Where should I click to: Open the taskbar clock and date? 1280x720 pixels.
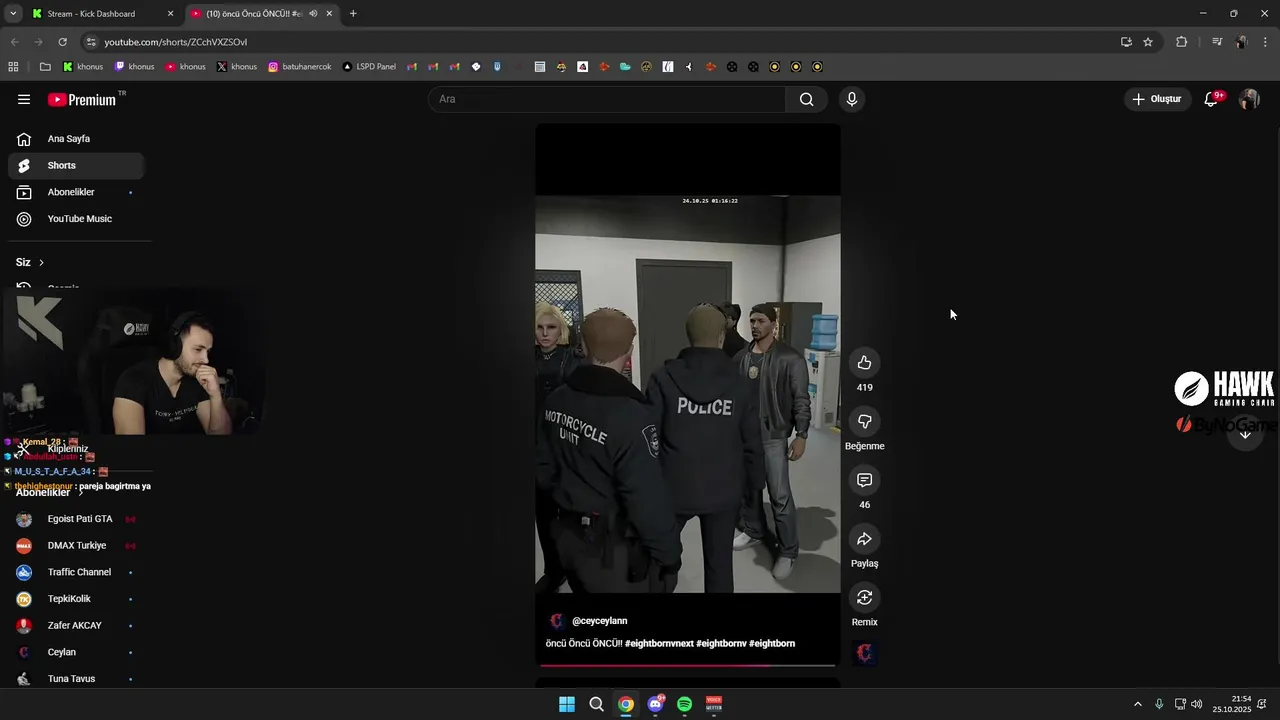[x=1232, y=704]
